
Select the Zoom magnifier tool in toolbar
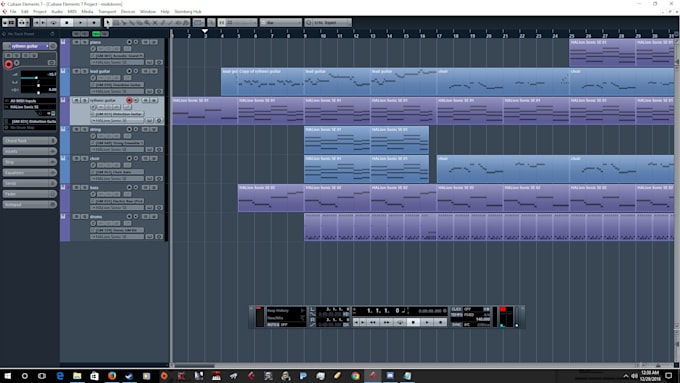[x=147, y=23]
